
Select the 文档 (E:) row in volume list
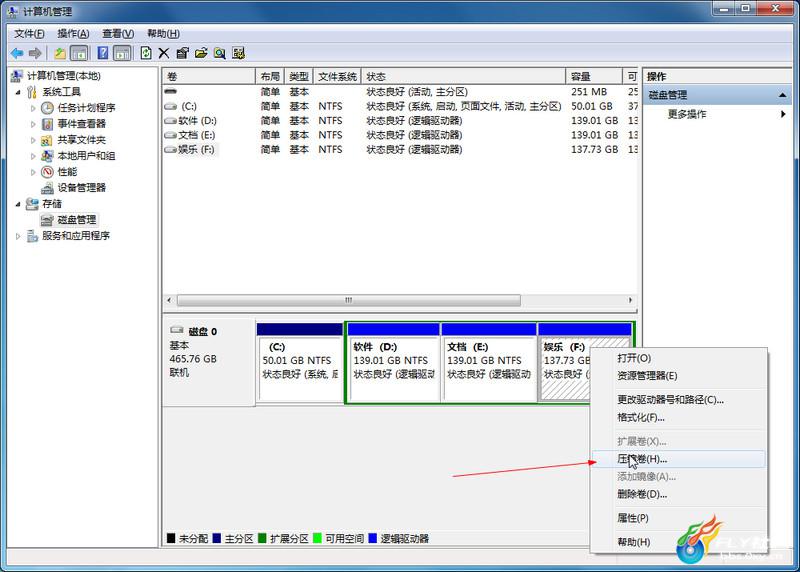tap(401, 135)
